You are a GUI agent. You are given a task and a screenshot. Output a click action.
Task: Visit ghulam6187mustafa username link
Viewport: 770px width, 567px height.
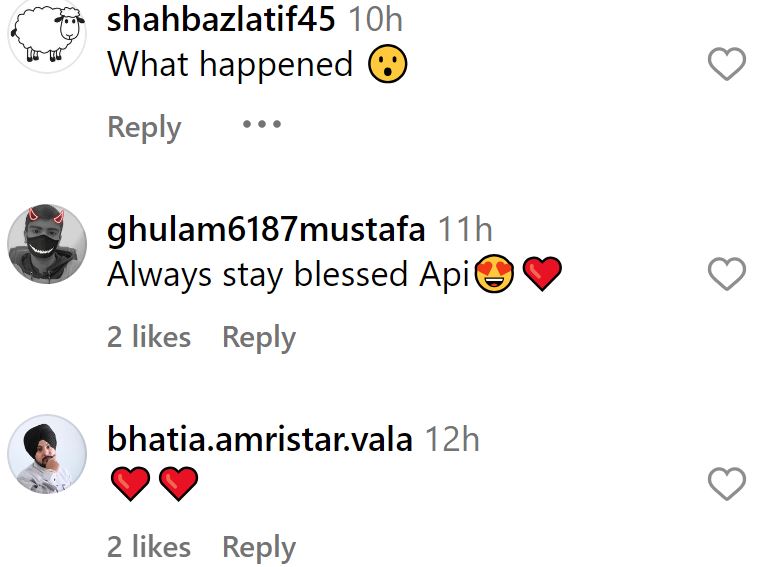(266, 229)
